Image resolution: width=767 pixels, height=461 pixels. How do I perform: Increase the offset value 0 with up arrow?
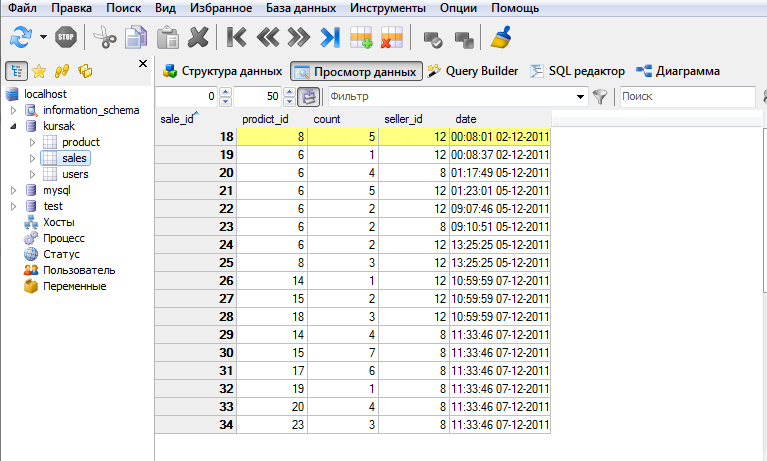pyautogui.click(x=226, y=92)
